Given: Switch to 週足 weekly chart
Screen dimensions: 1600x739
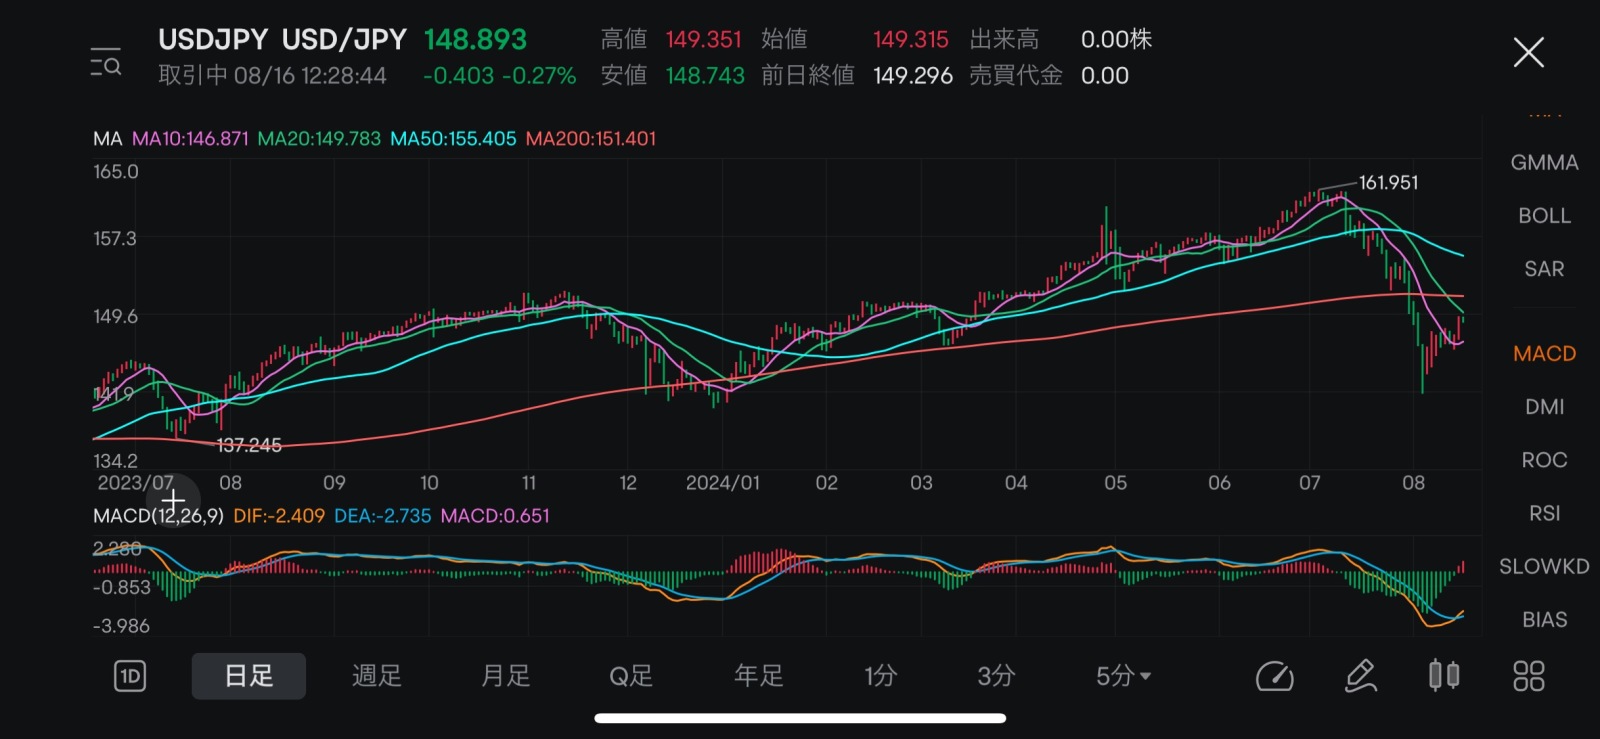Looking at the screenshot, I should point(376,676).
